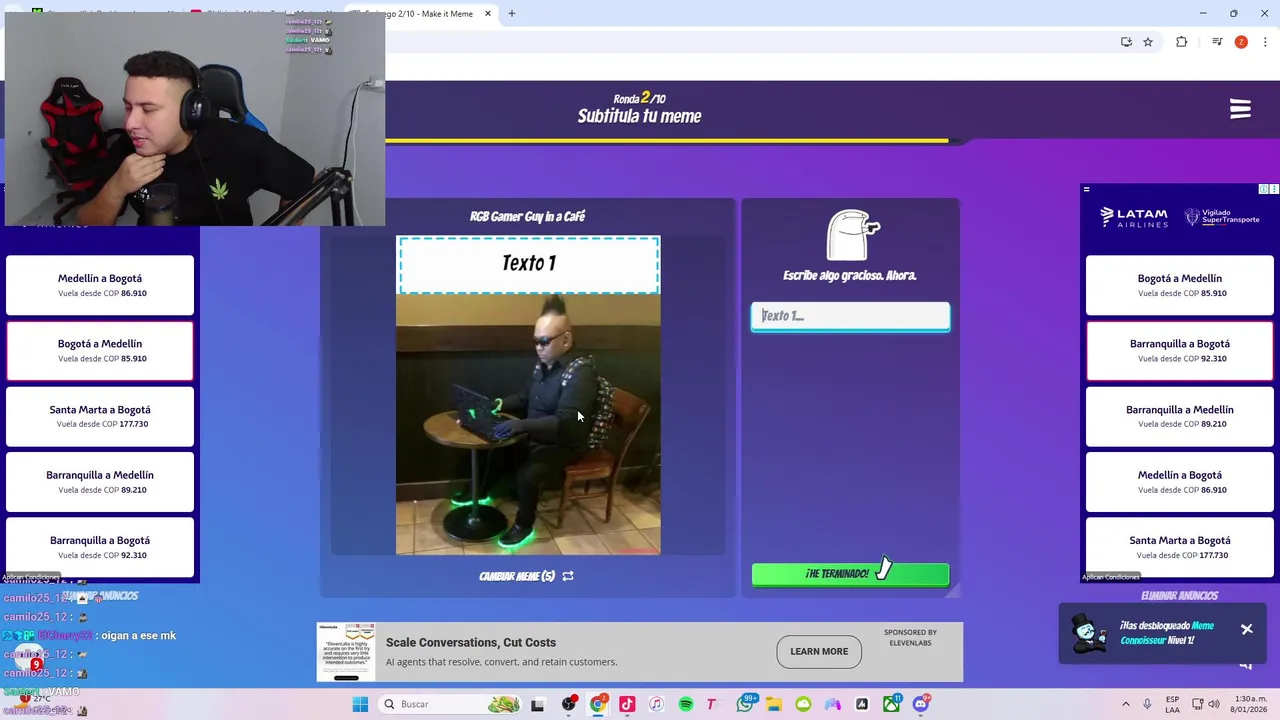Open left ad Santa Marta a Bogotá flight
This screenshot has width=1280, height=720.
[100, 416]
